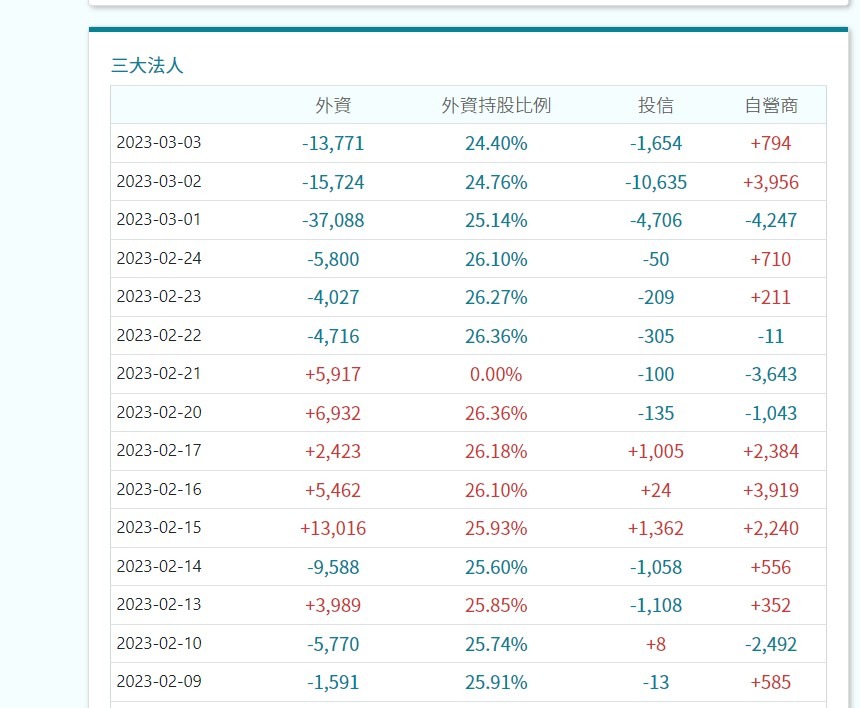Select the 外資持股比例 column header
The height and width of the screenshot is (708, 860).
click(x=496, y=105)
